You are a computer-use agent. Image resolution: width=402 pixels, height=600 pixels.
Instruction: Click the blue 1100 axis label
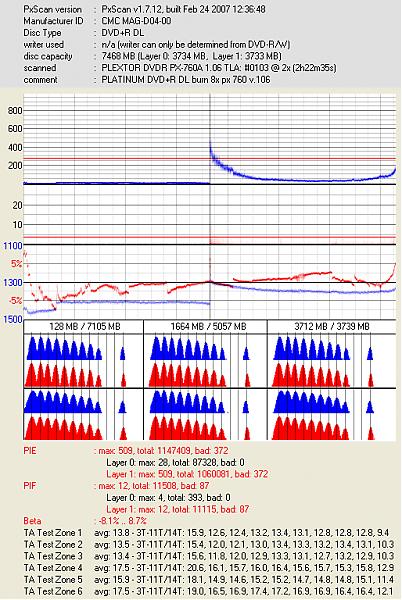(x=13, y=246)
